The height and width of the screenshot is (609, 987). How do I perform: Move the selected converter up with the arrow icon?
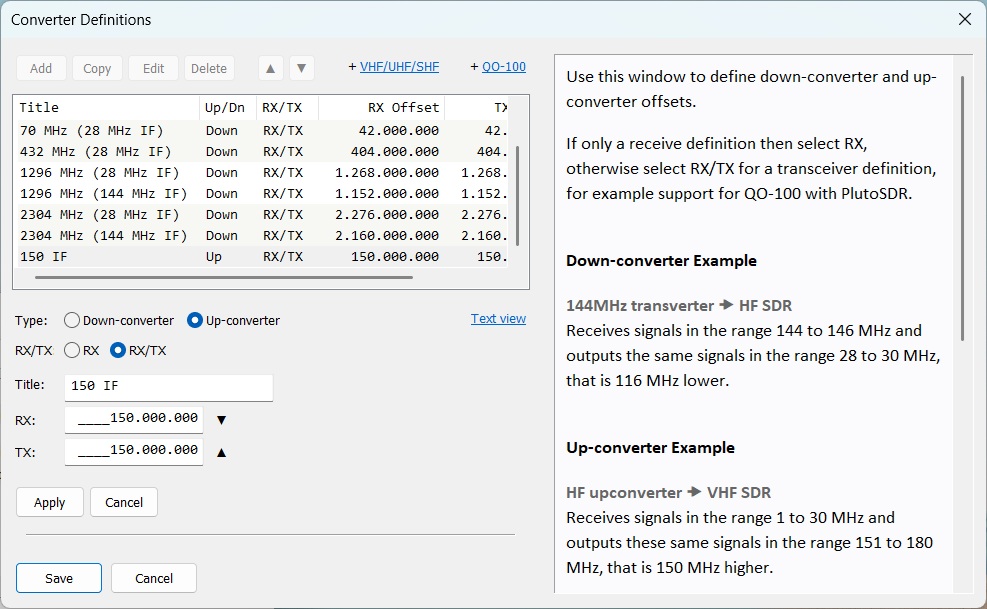pyautogui.click(x=269, y=67)
